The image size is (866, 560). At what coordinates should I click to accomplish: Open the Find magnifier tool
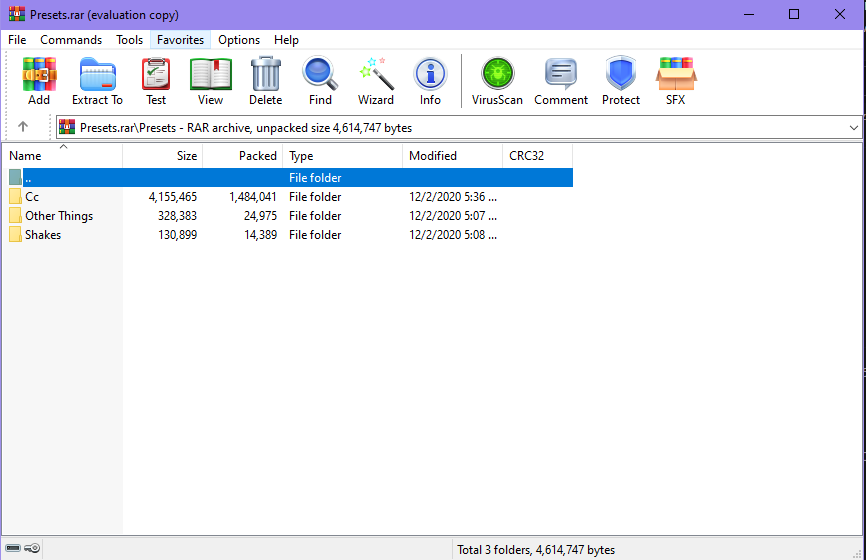320,73
